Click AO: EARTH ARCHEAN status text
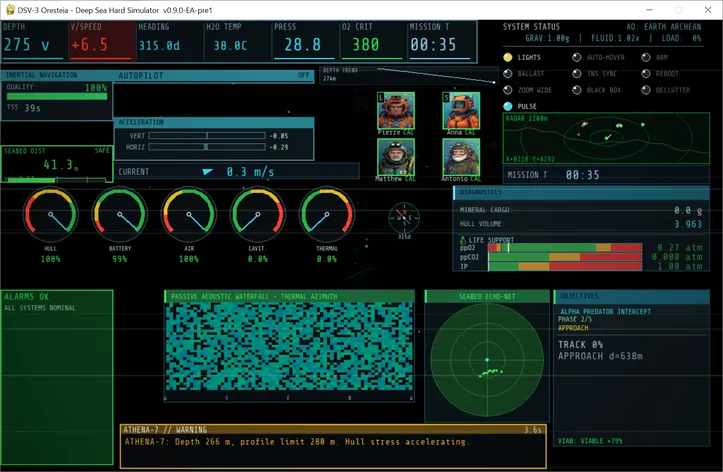 pos(664,27)
